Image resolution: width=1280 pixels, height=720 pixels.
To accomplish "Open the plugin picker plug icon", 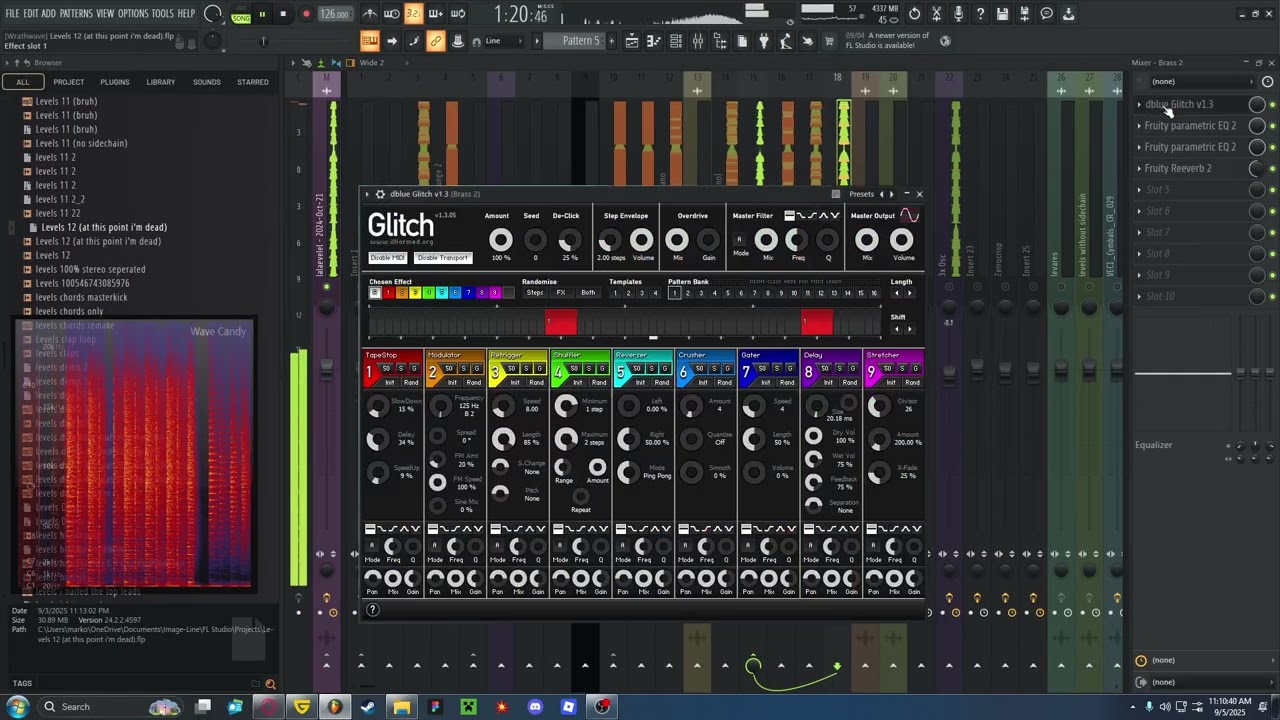I will coord(763,41).
